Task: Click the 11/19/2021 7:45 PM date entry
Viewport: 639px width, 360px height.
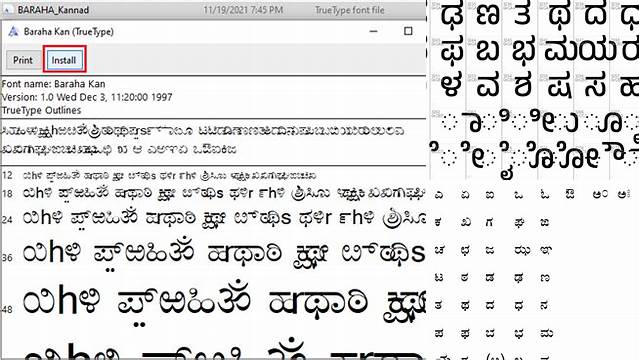Action: (243, 10)
